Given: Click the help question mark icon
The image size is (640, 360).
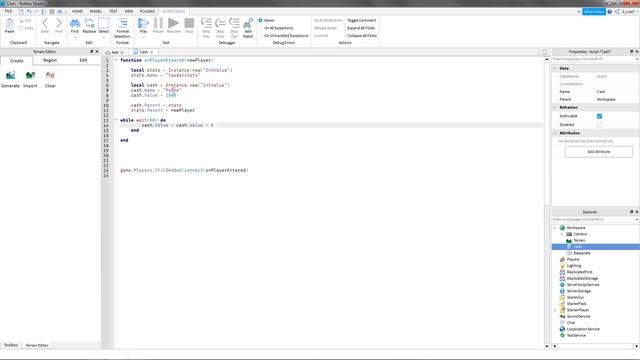Looking at the screenshot, I should (610, 12).
